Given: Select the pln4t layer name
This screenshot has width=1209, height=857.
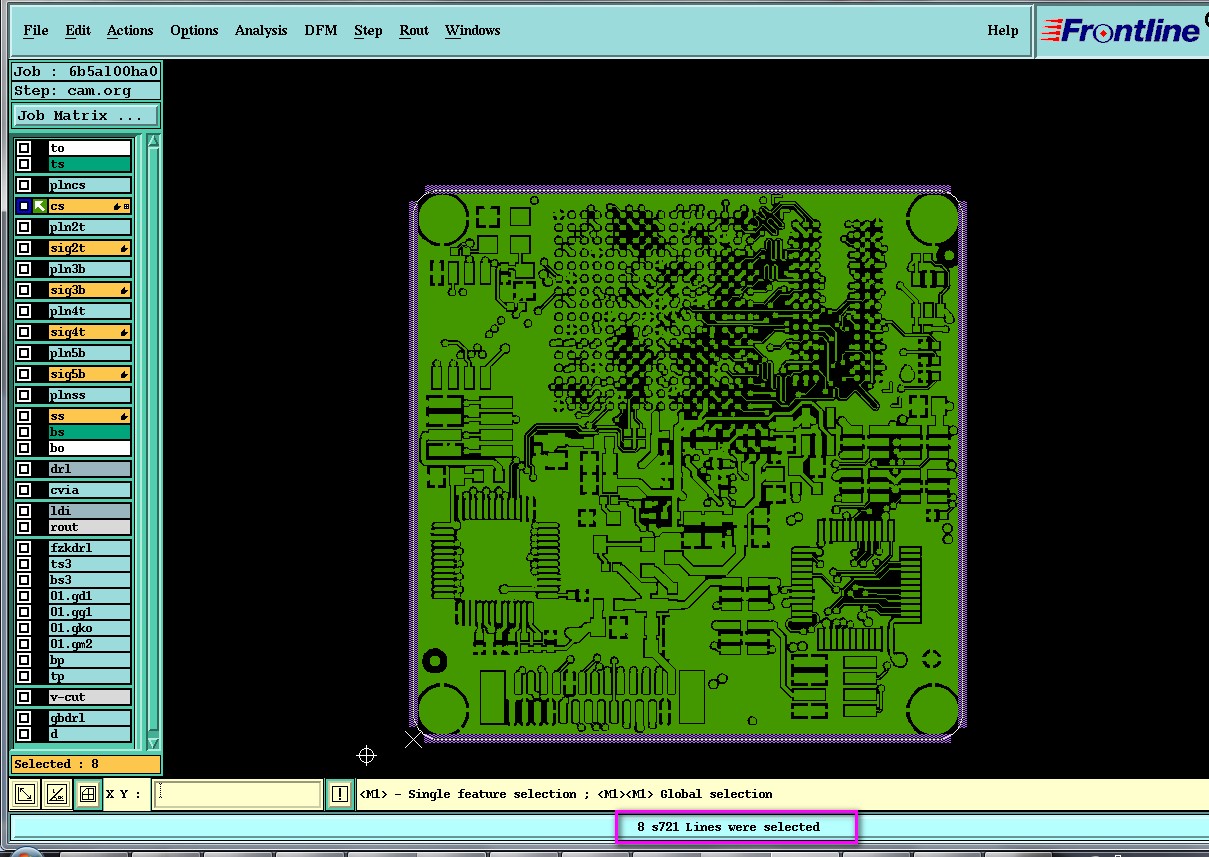Looking at the screenshot, I should pyautogui.click(x=90, y=311).
